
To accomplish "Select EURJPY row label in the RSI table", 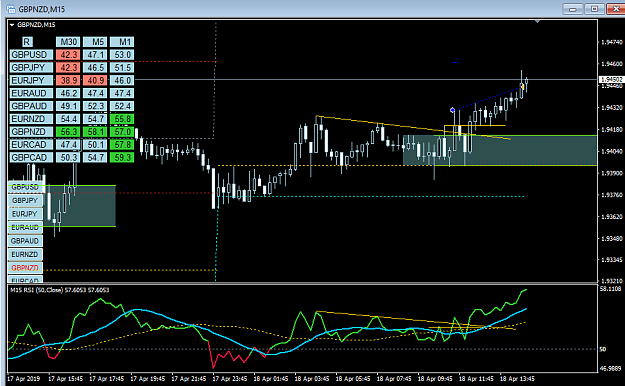I will click(x=31, y=80).
